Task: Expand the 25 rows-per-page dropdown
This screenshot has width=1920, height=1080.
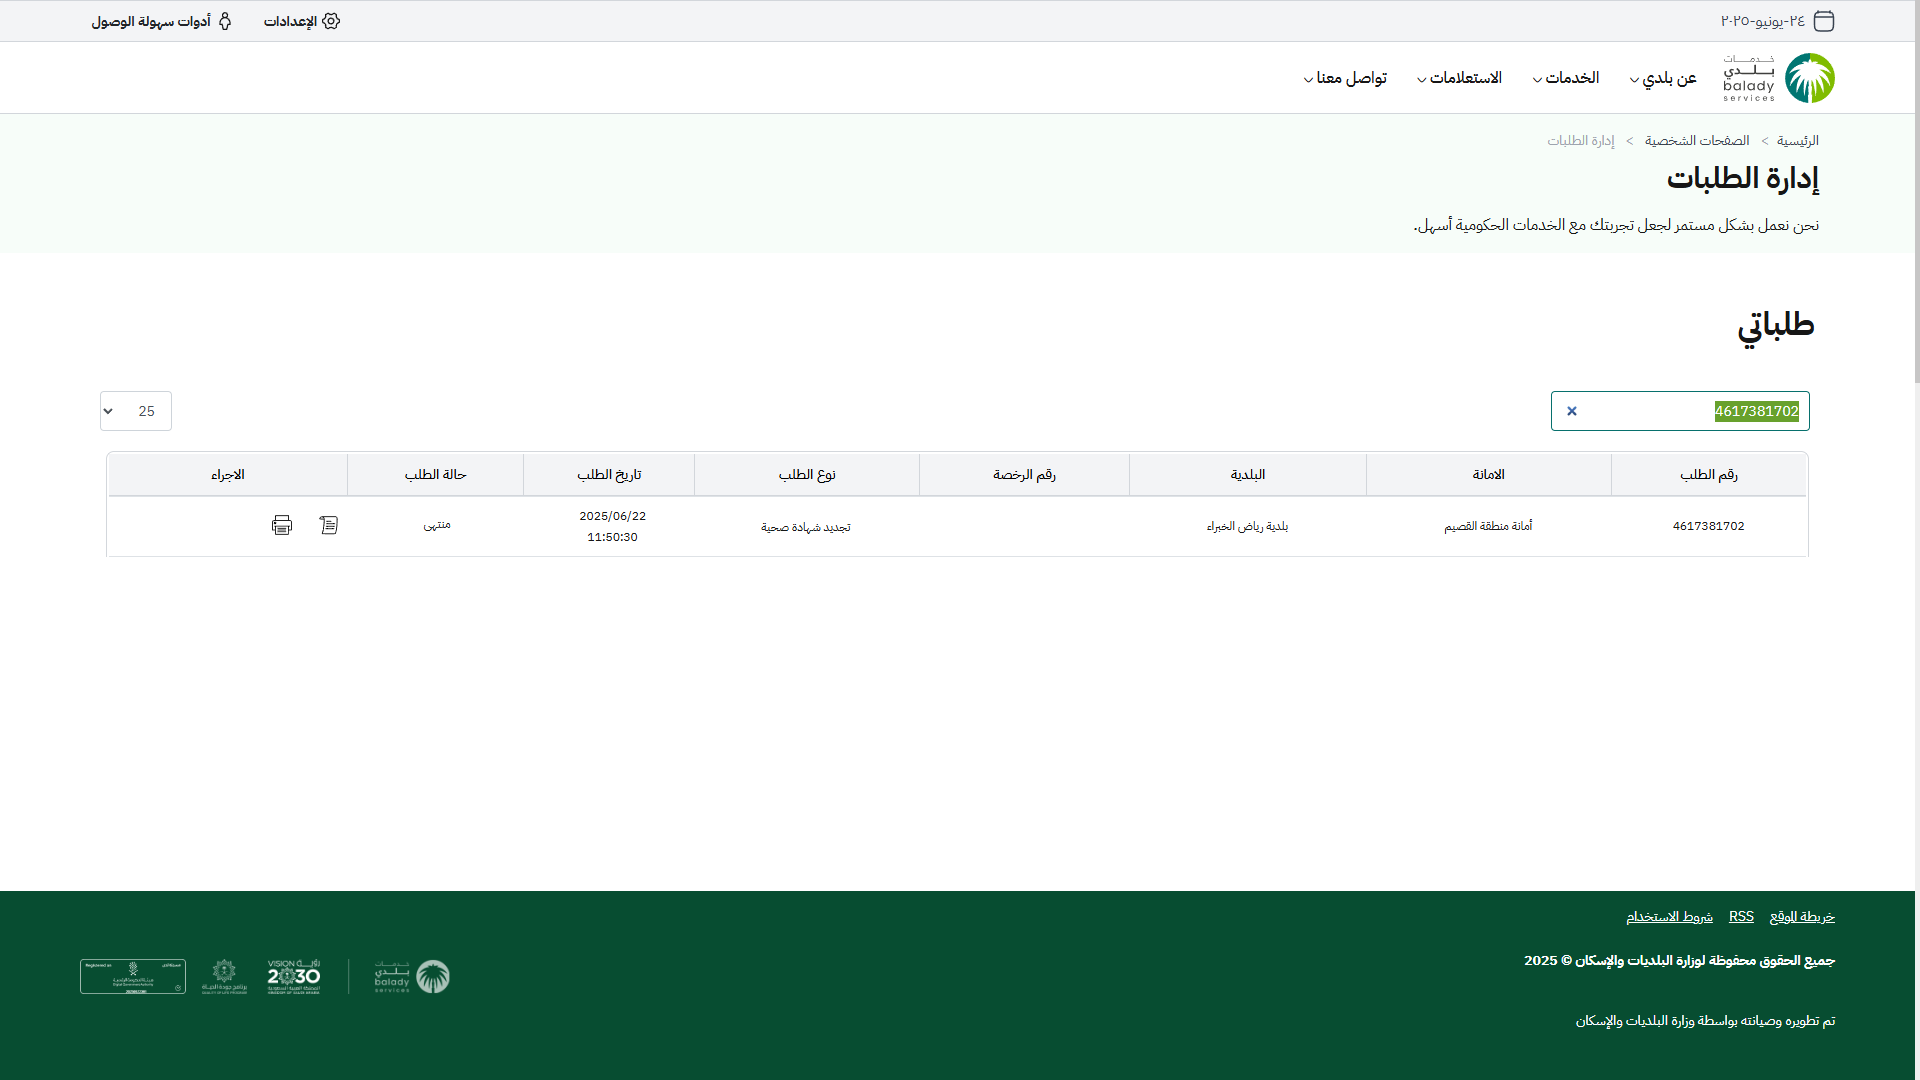Action: coord(136,411)
